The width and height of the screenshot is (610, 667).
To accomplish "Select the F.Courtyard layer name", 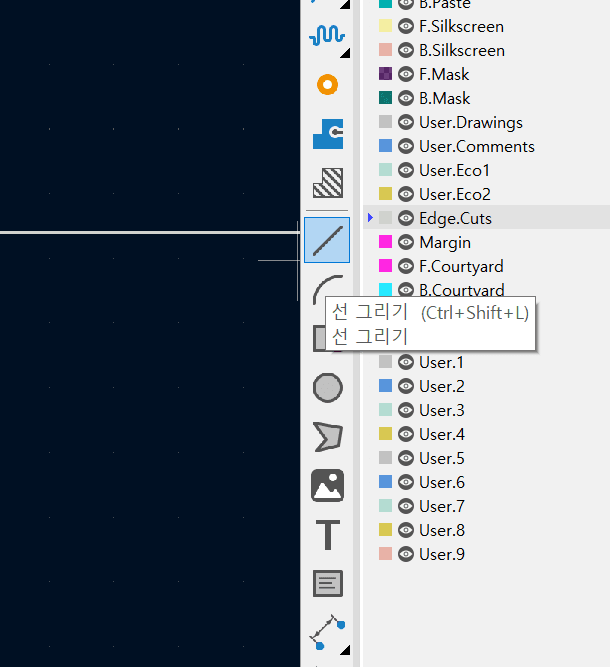I will (x=461, y=266).
